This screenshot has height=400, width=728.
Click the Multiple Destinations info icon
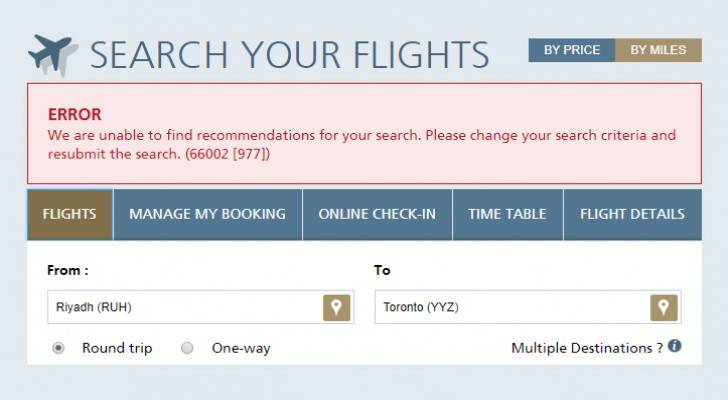point(675,346)
